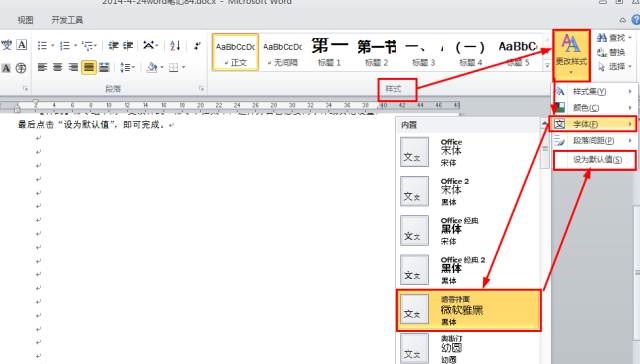Open 段落间距 (Paragraph Spacing) submenu
640x364 pixels.
pos(594,141)
